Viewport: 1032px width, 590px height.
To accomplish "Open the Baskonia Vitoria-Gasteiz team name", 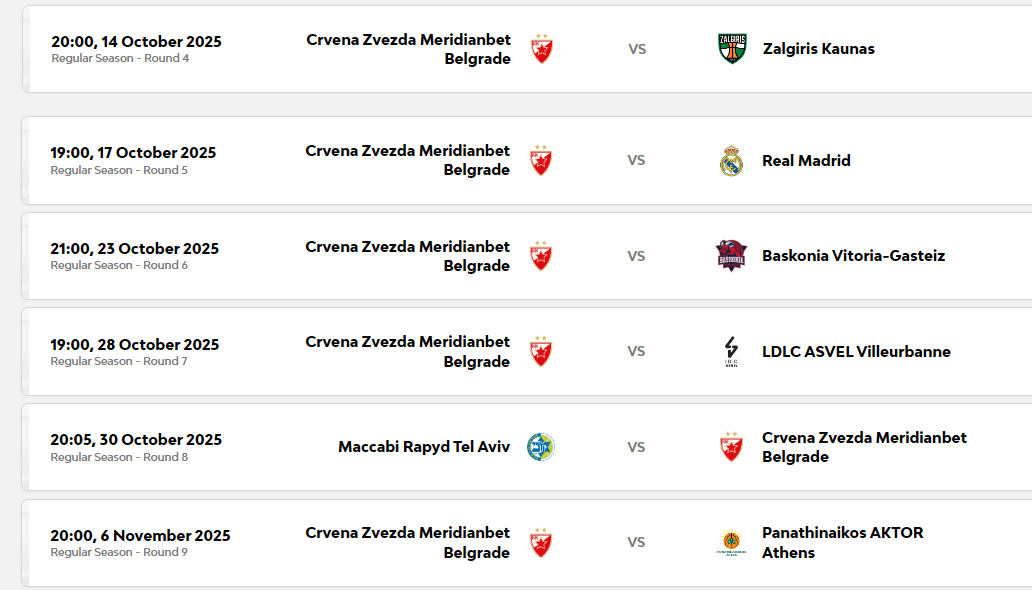I will coord(853,256).
